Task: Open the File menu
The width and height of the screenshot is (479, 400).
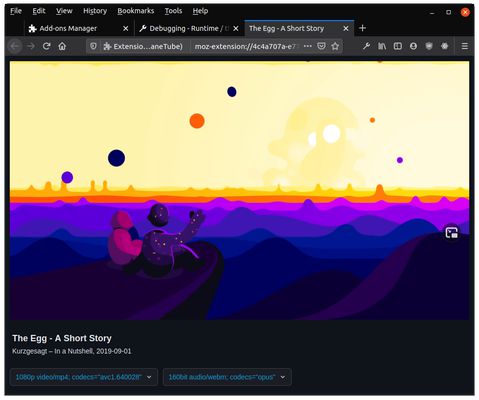Action: click(x=16, y=11)
